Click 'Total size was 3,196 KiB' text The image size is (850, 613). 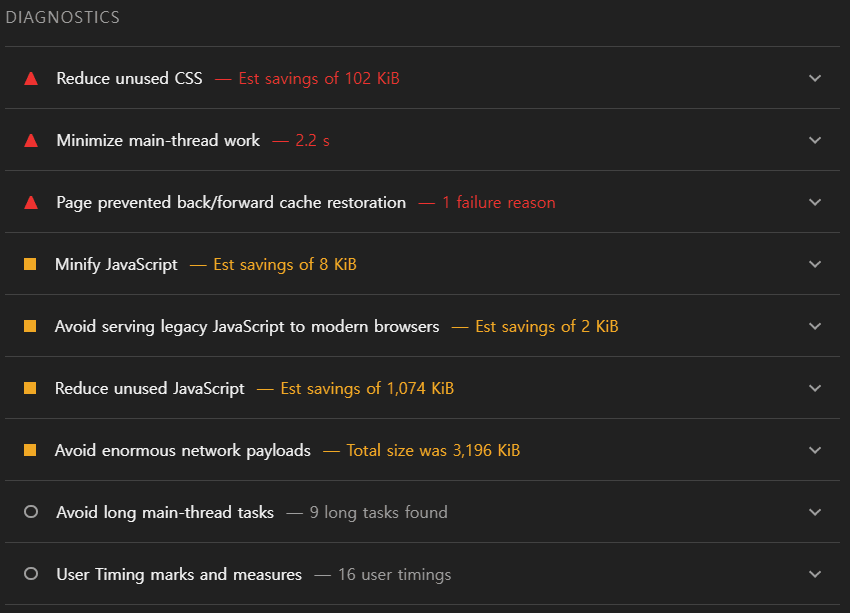[433, 450]
